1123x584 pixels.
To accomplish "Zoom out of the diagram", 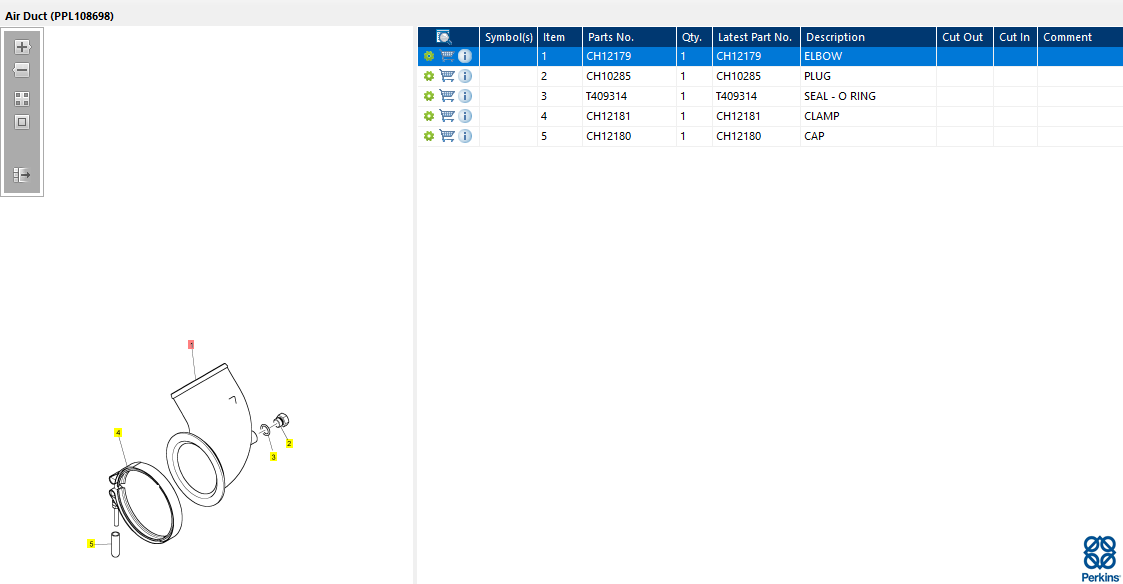I will click(22, 70).
